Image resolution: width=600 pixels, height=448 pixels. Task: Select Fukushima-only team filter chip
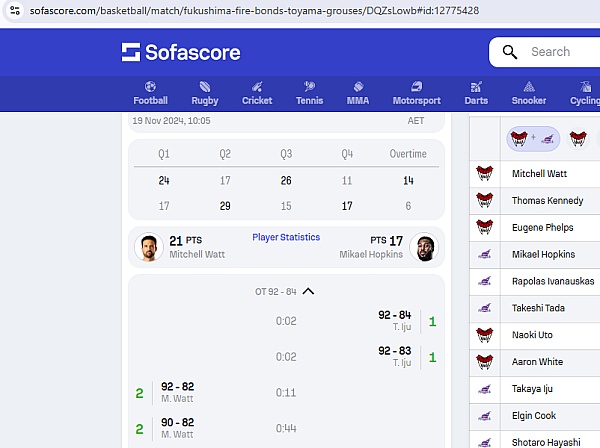578,138
